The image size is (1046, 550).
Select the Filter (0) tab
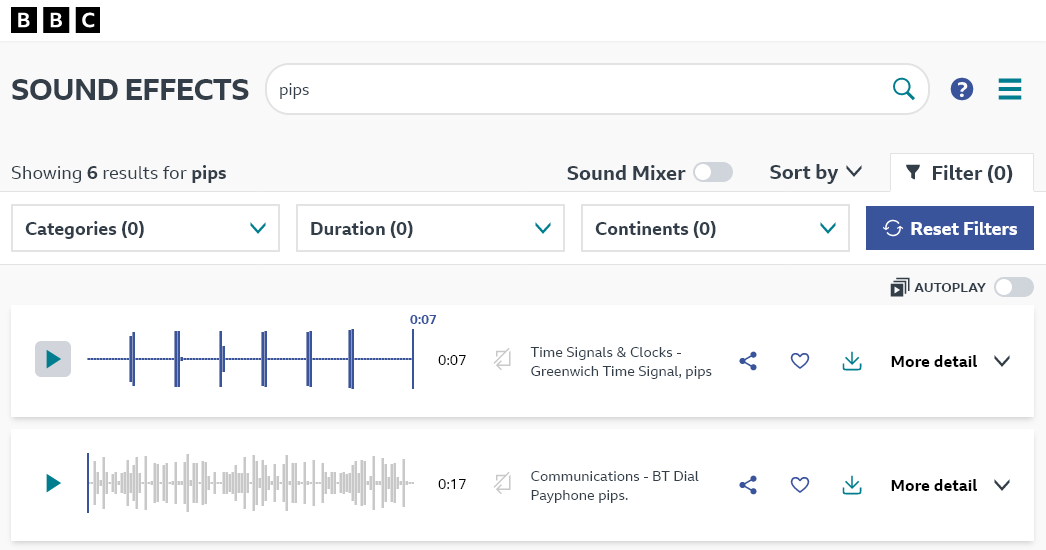[x=961, y=173]
